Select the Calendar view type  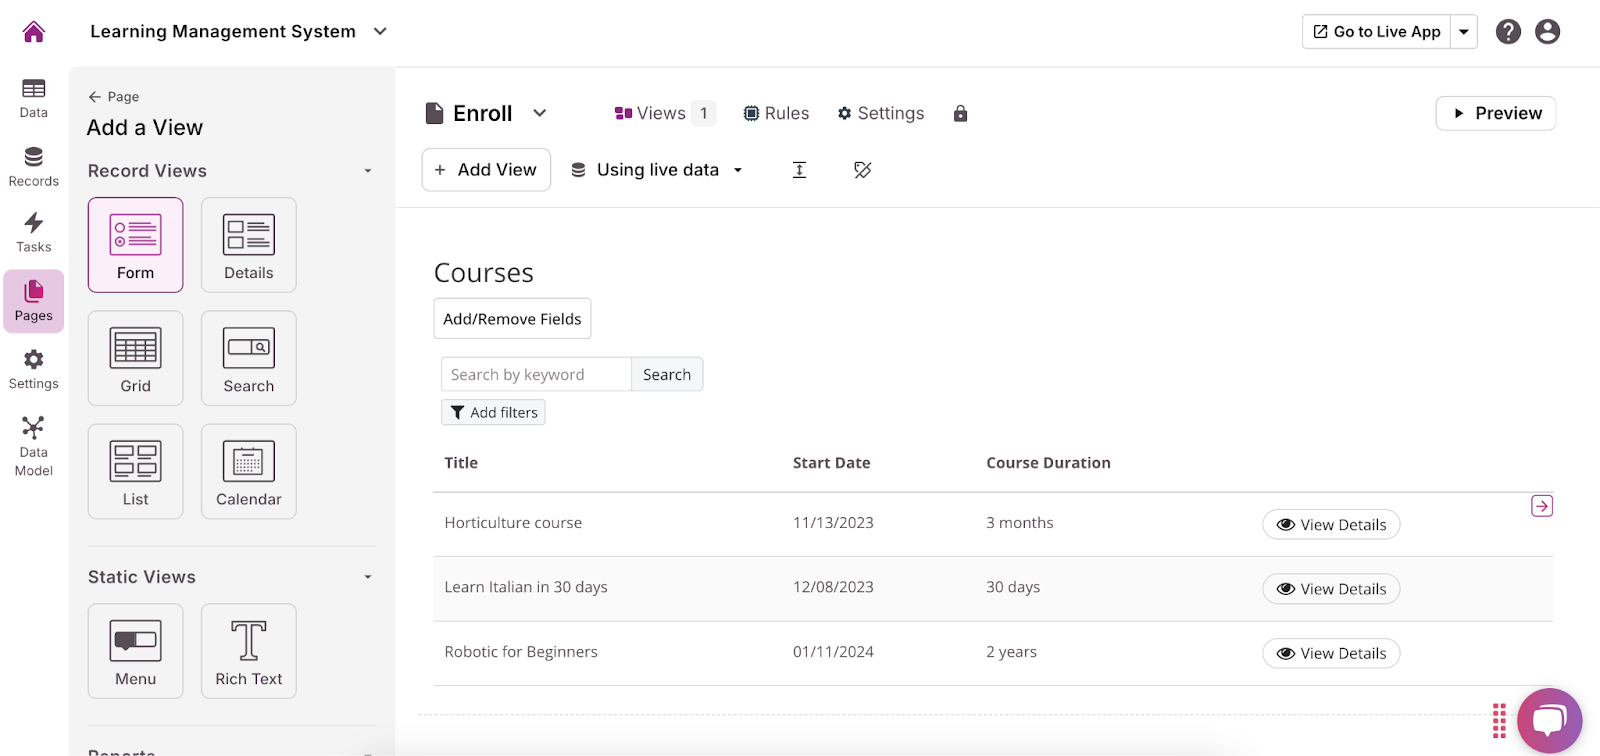248,471
